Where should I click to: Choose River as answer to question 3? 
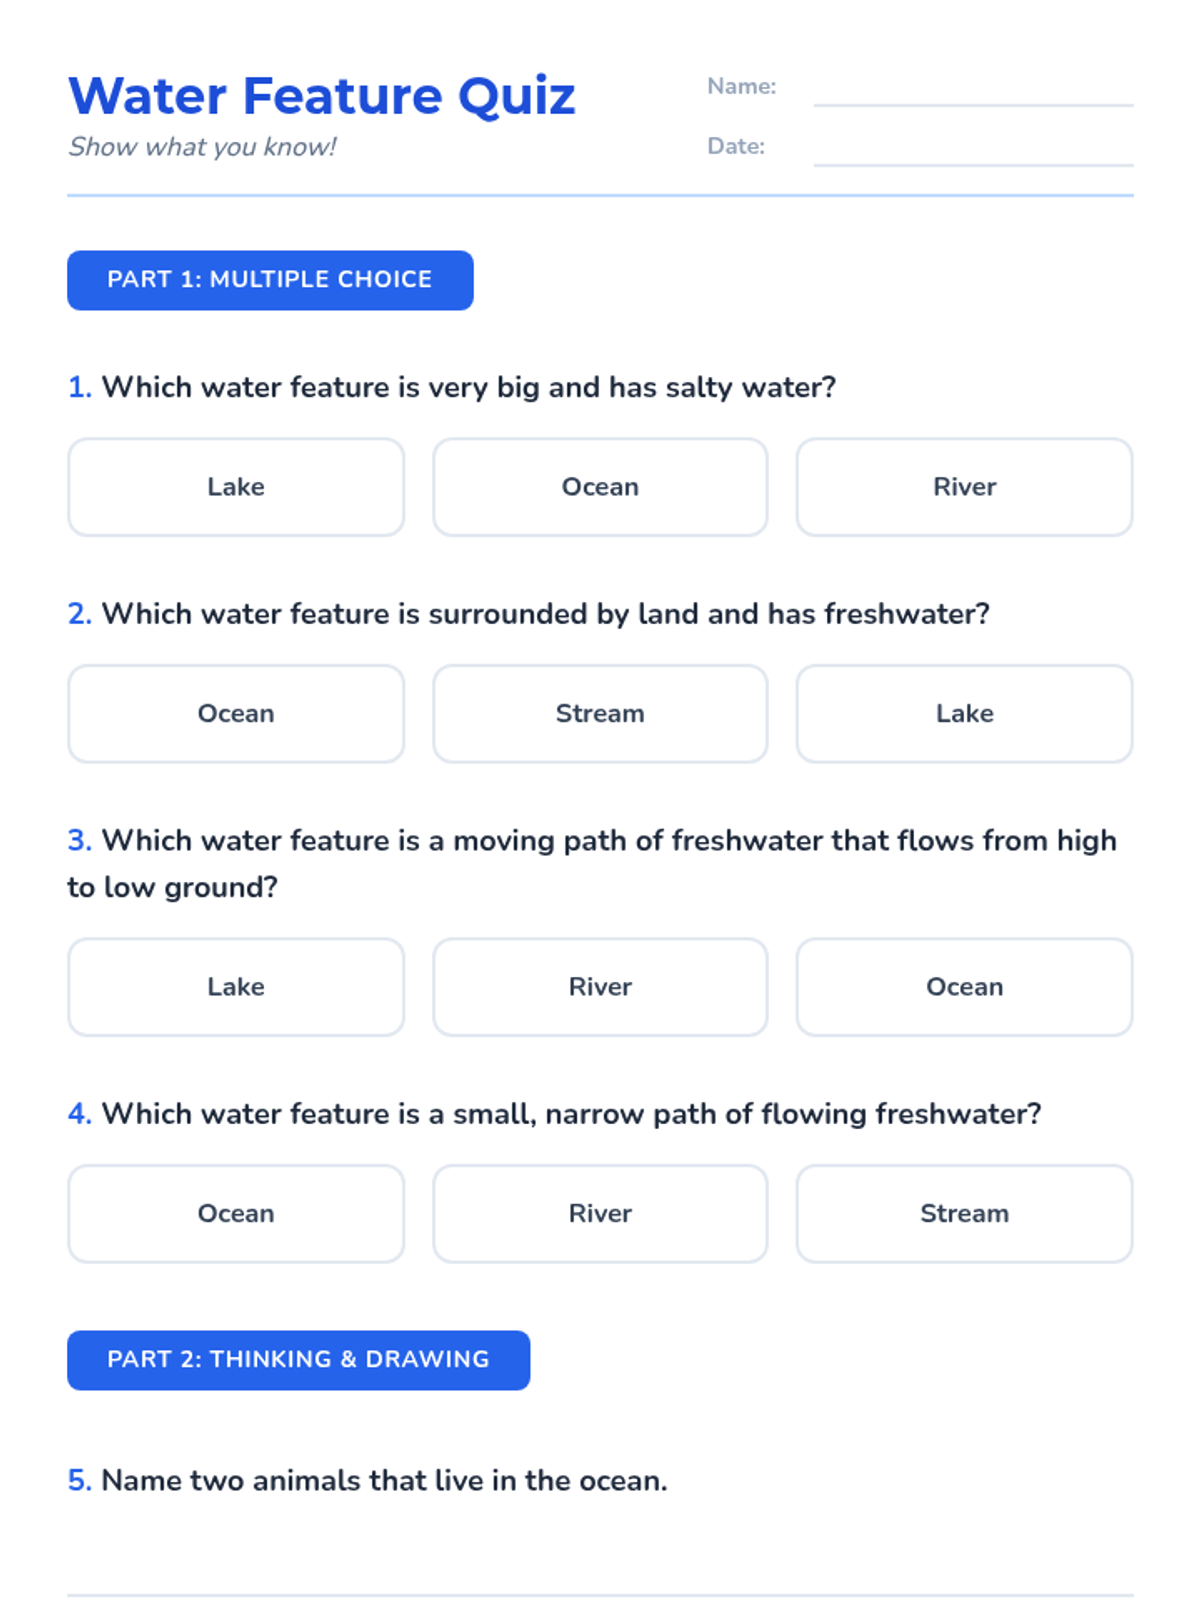click(x=600, y=987)
